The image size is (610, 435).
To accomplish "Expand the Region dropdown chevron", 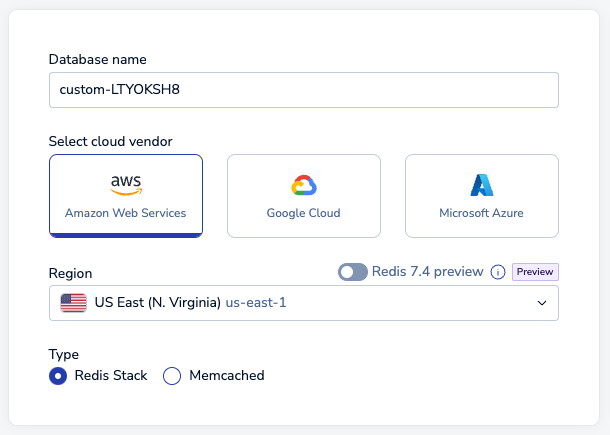I will 542,303.
